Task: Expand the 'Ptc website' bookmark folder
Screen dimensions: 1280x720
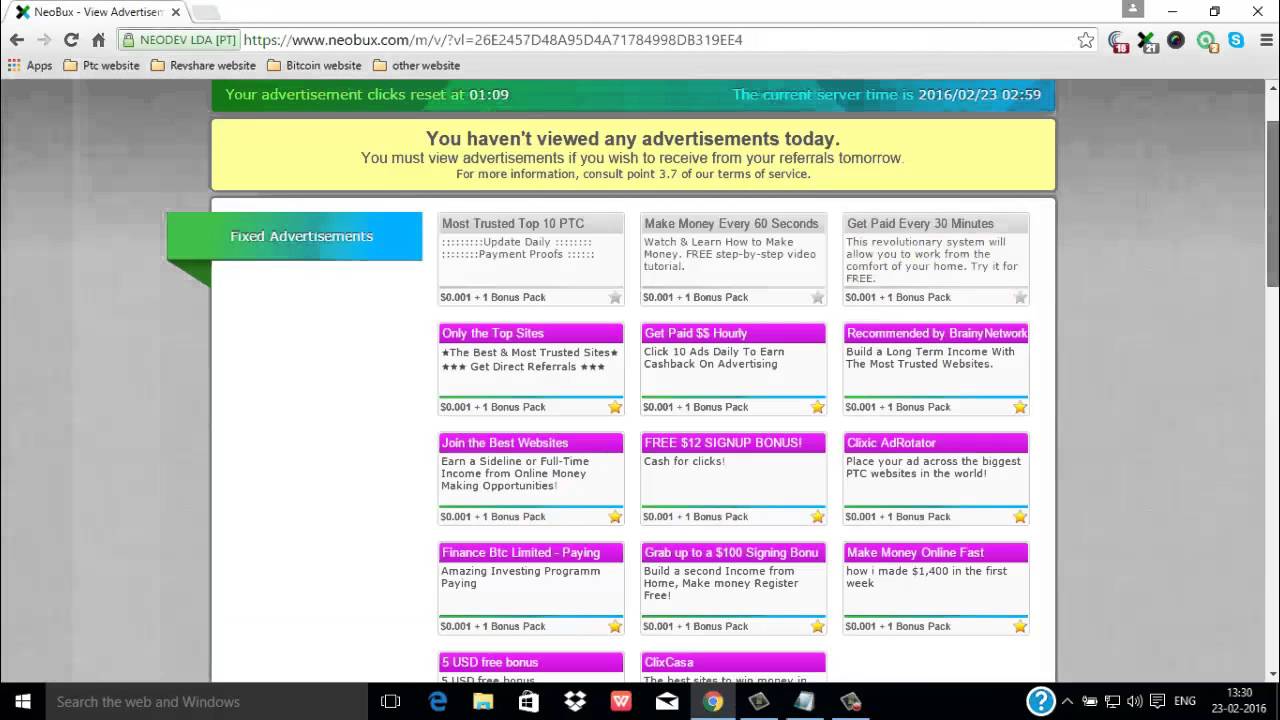Action: point(101,66)
